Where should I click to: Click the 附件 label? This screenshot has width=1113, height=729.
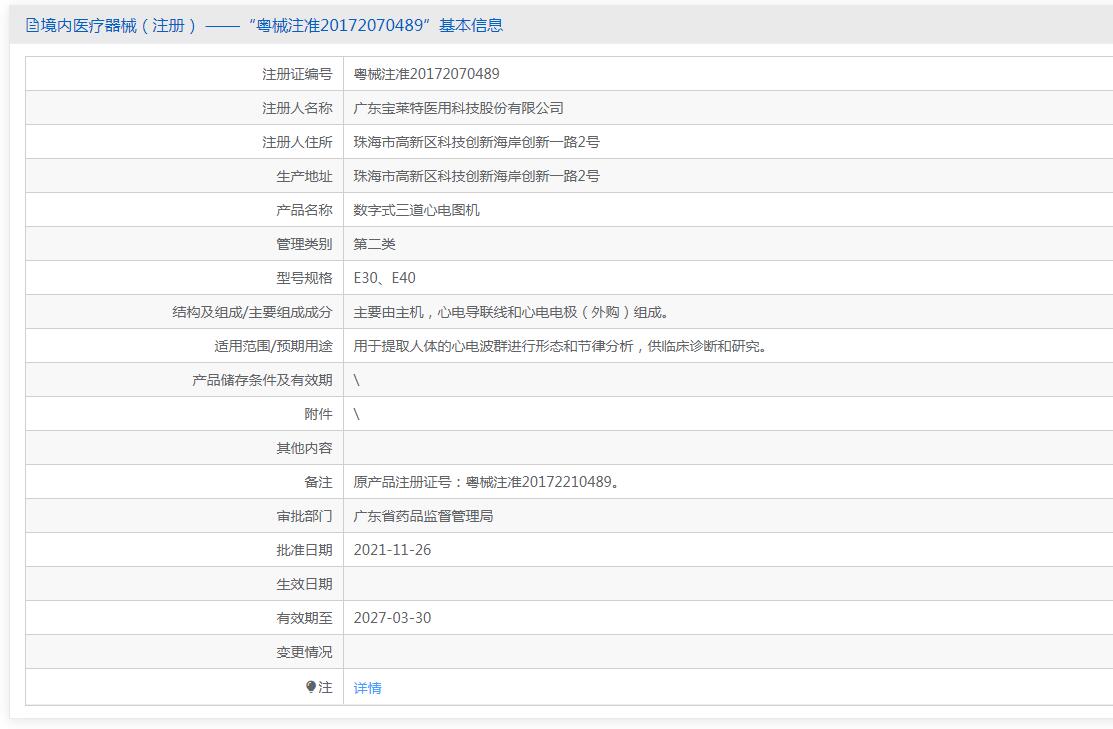tap(318, 415)
